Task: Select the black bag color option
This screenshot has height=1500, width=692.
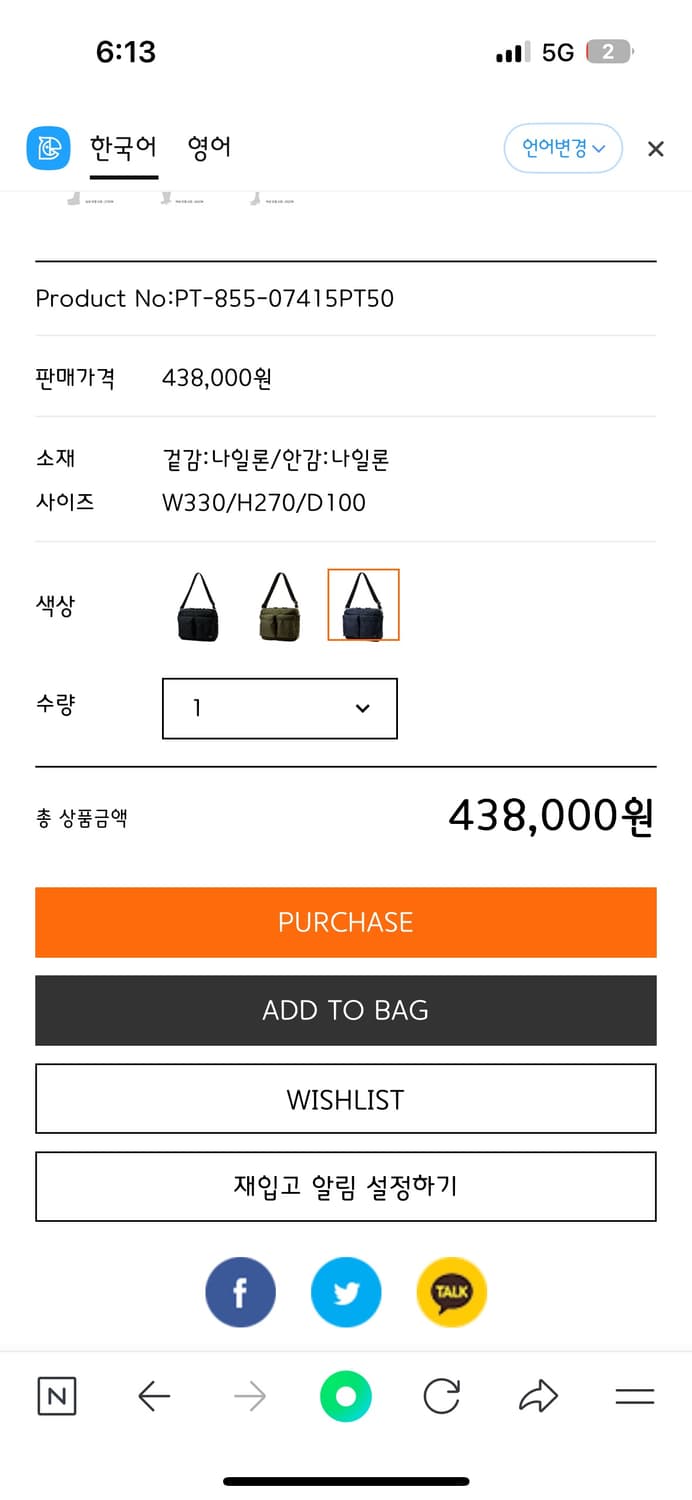Action: coord(199,605)
